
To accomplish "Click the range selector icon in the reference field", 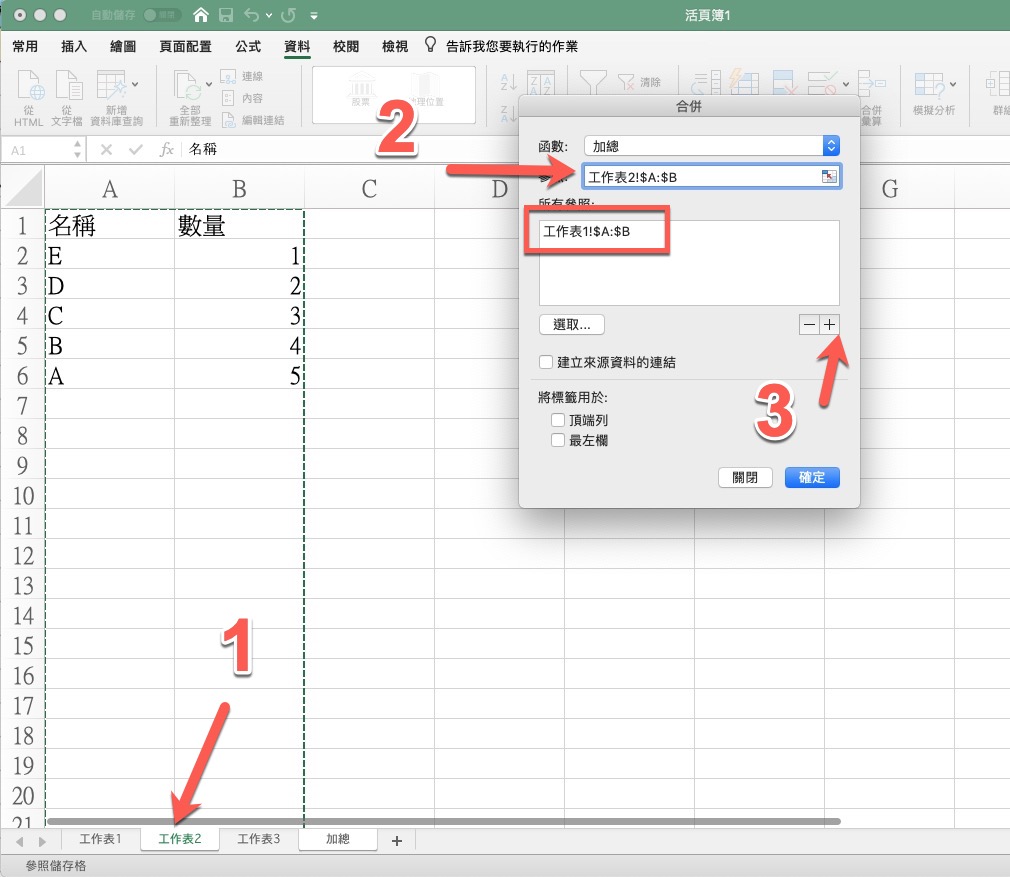I will tap(830, 176).
